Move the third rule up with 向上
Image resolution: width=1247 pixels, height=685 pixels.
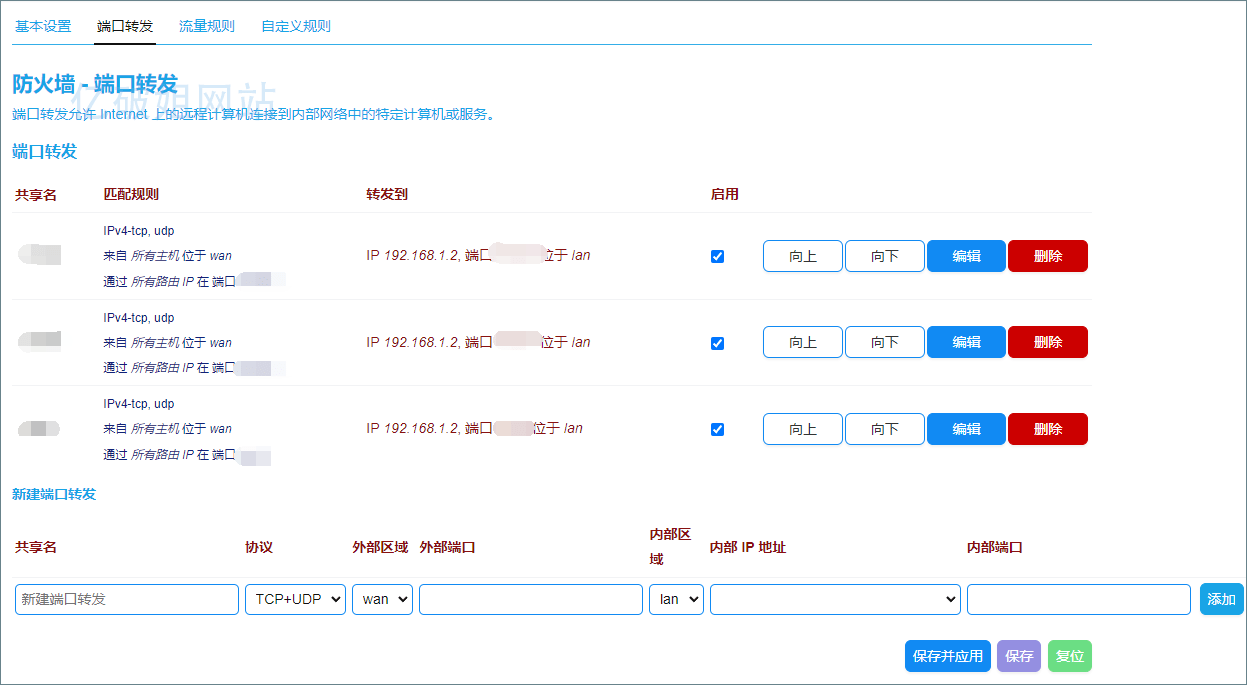(802, 429)
